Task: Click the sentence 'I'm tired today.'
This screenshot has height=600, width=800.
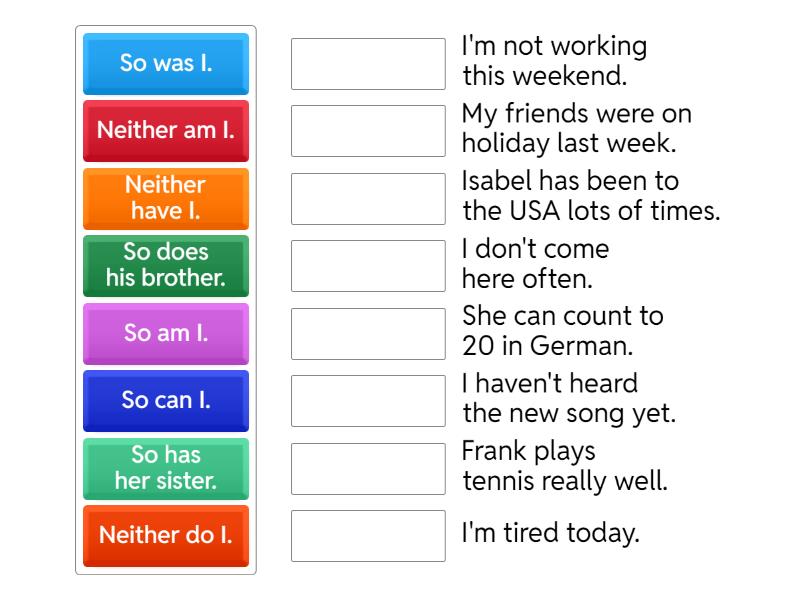Action: coord(550,534)
